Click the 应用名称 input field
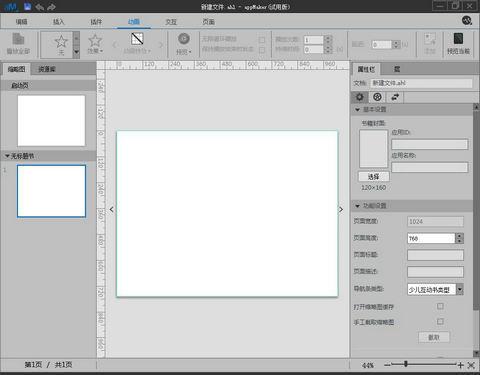The image size is (480, 375). (x=430, y=167)
